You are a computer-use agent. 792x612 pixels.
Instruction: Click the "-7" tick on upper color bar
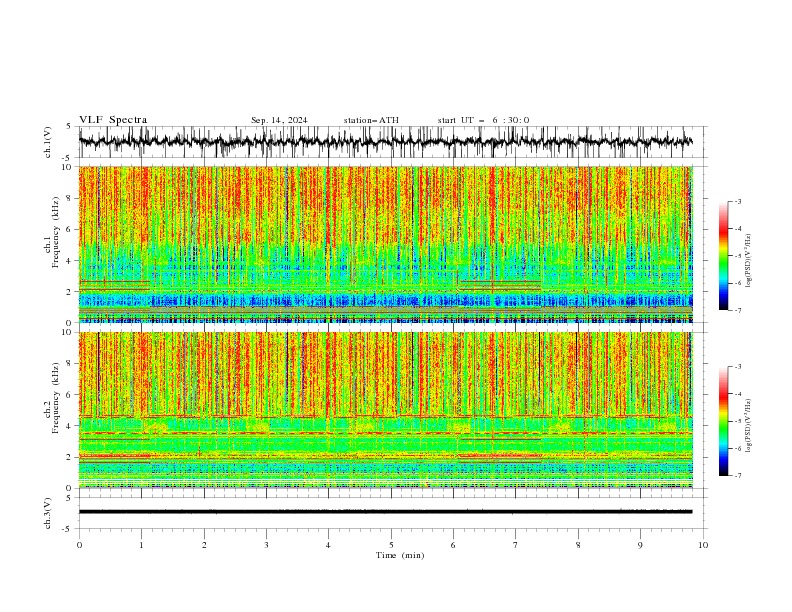[x=738, y=310]
